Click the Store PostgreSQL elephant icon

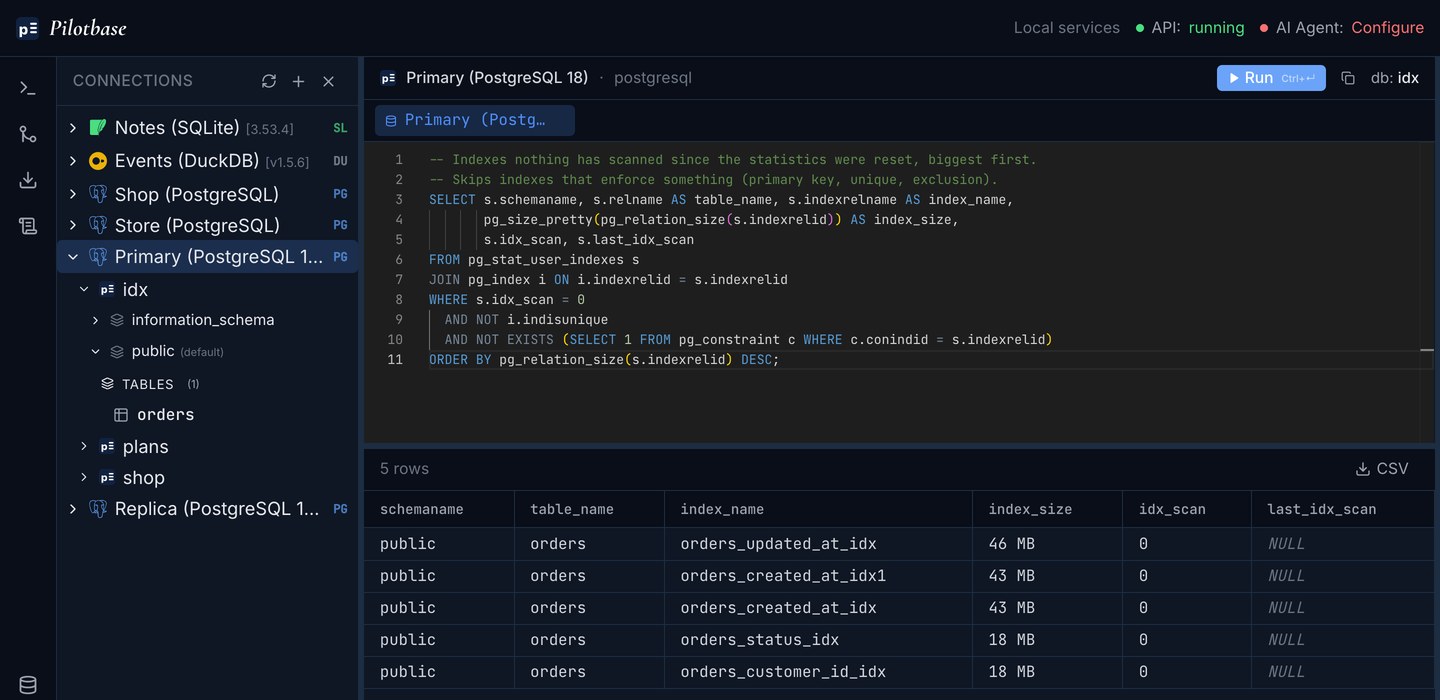pos(97,225)
